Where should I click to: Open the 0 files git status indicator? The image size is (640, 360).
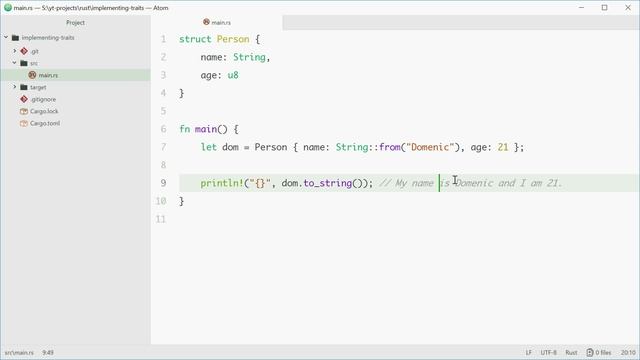599,352
